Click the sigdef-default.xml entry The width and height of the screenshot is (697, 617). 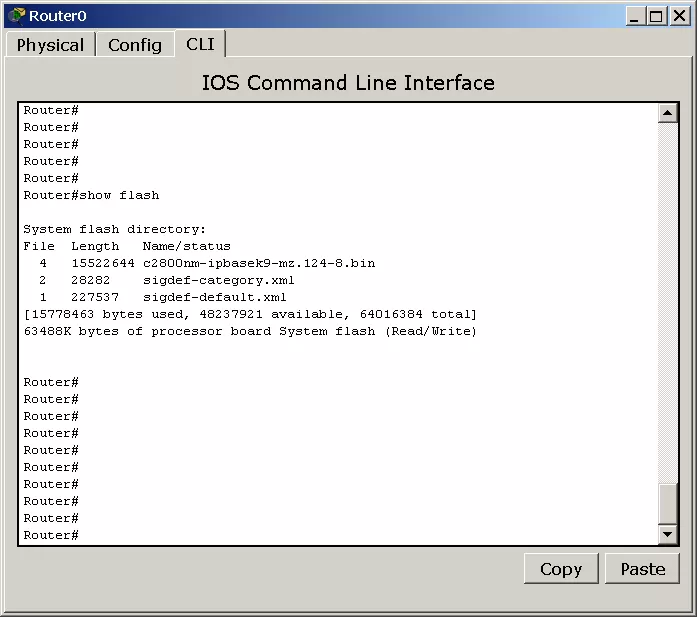pyautogui.click(x=214, y=297)
